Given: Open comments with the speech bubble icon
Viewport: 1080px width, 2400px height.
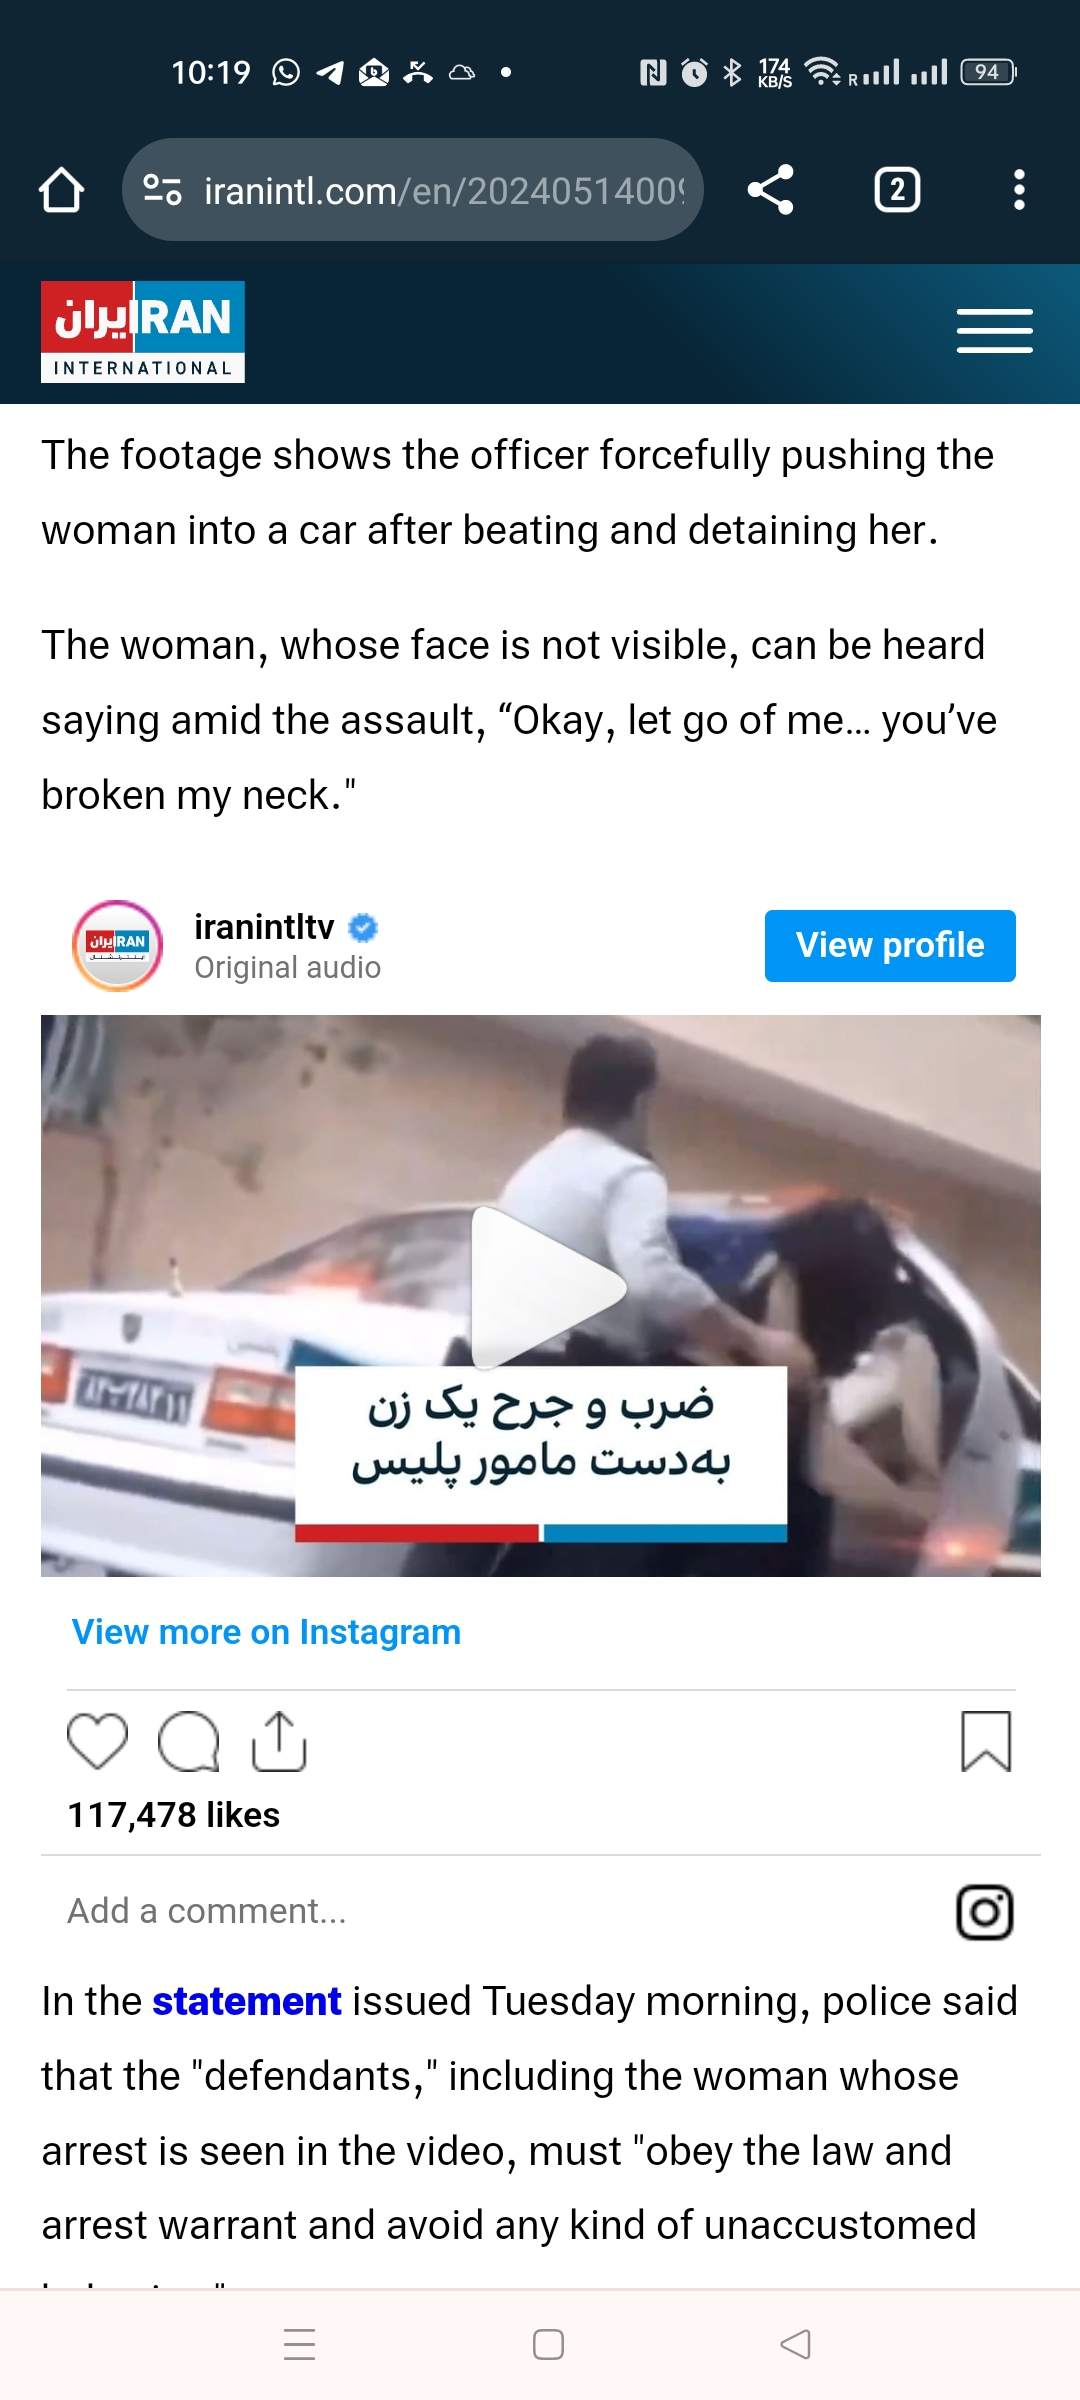Looking at the screenshot, I should (188, 1741).
